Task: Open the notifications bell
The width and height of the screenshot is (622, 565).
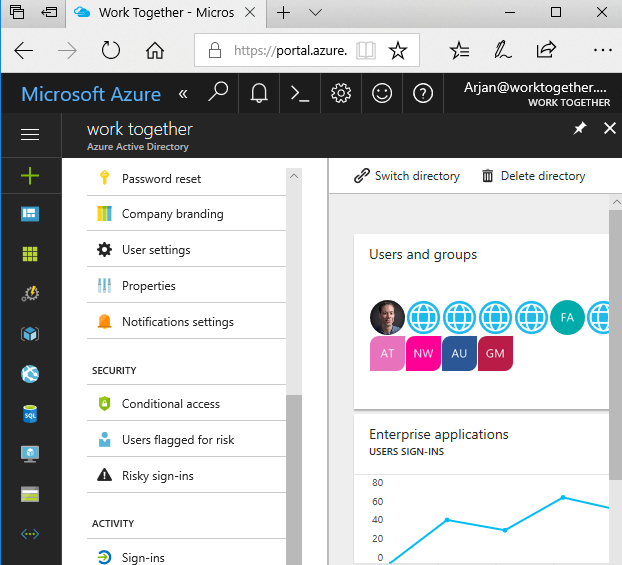Action: [x=259, y=93]
